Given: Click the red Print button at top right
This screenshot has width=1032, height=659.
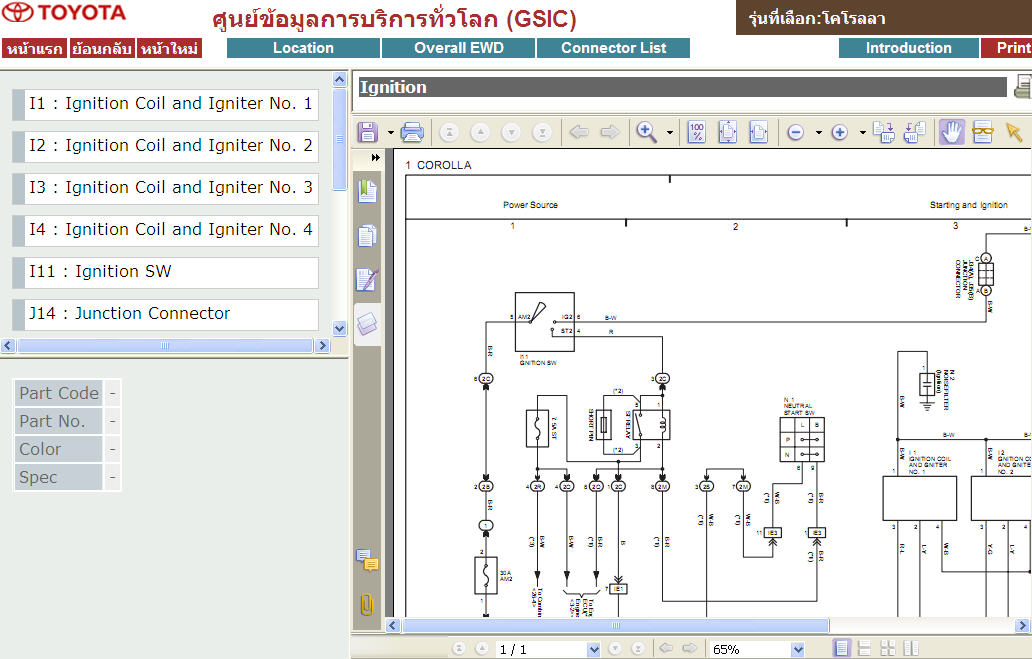Looking at the screenshot, I should point(1007,48).
